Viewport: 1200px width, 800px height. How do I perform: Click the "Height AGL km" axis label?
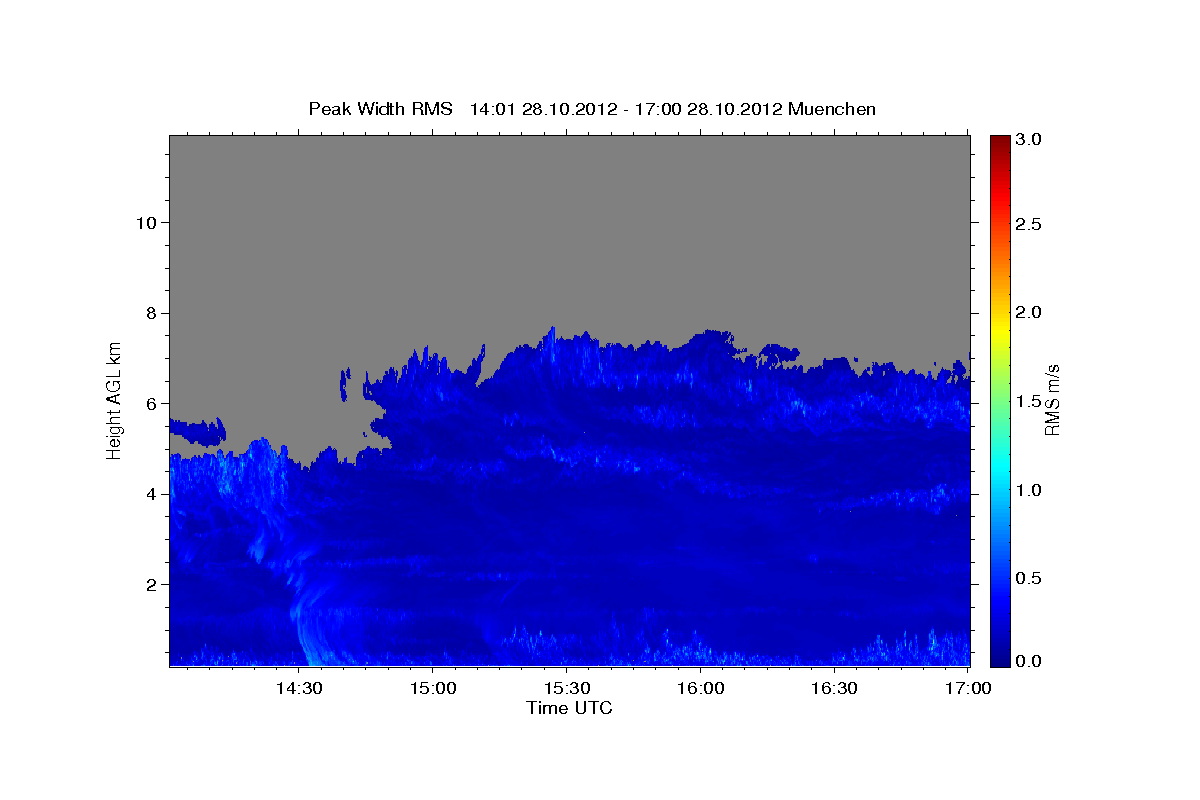point(115,400)
